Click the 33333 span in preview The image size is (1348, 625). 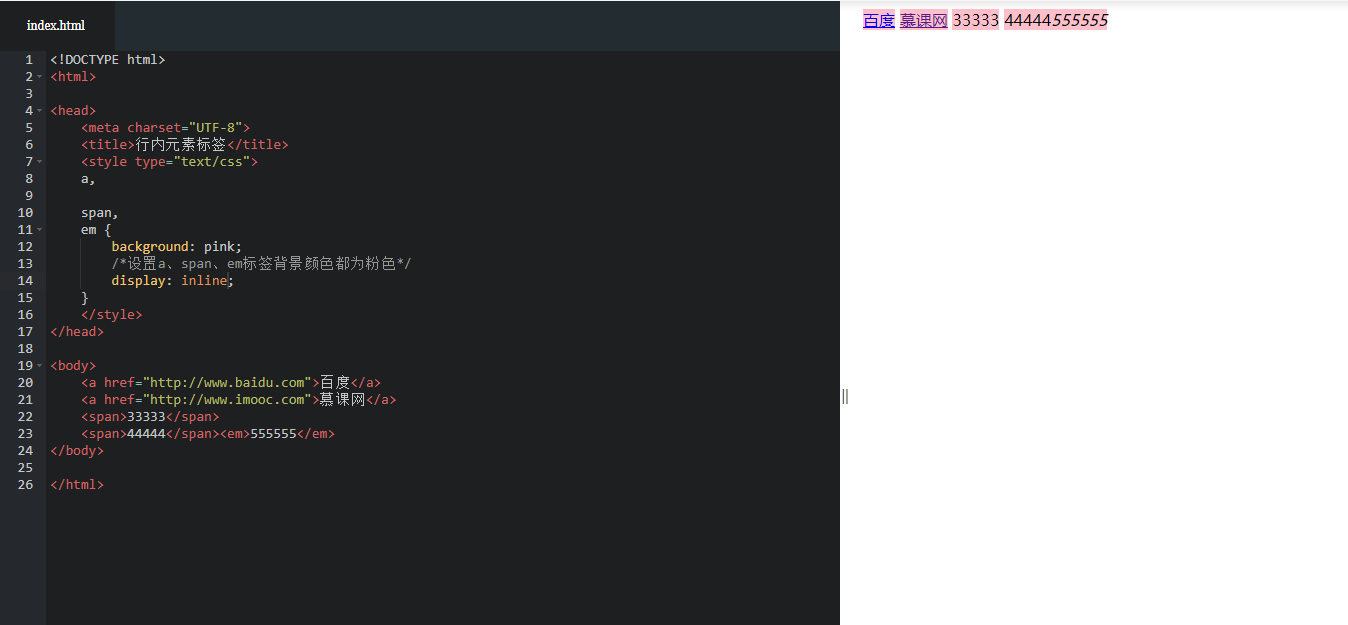(x=976, y=20)
